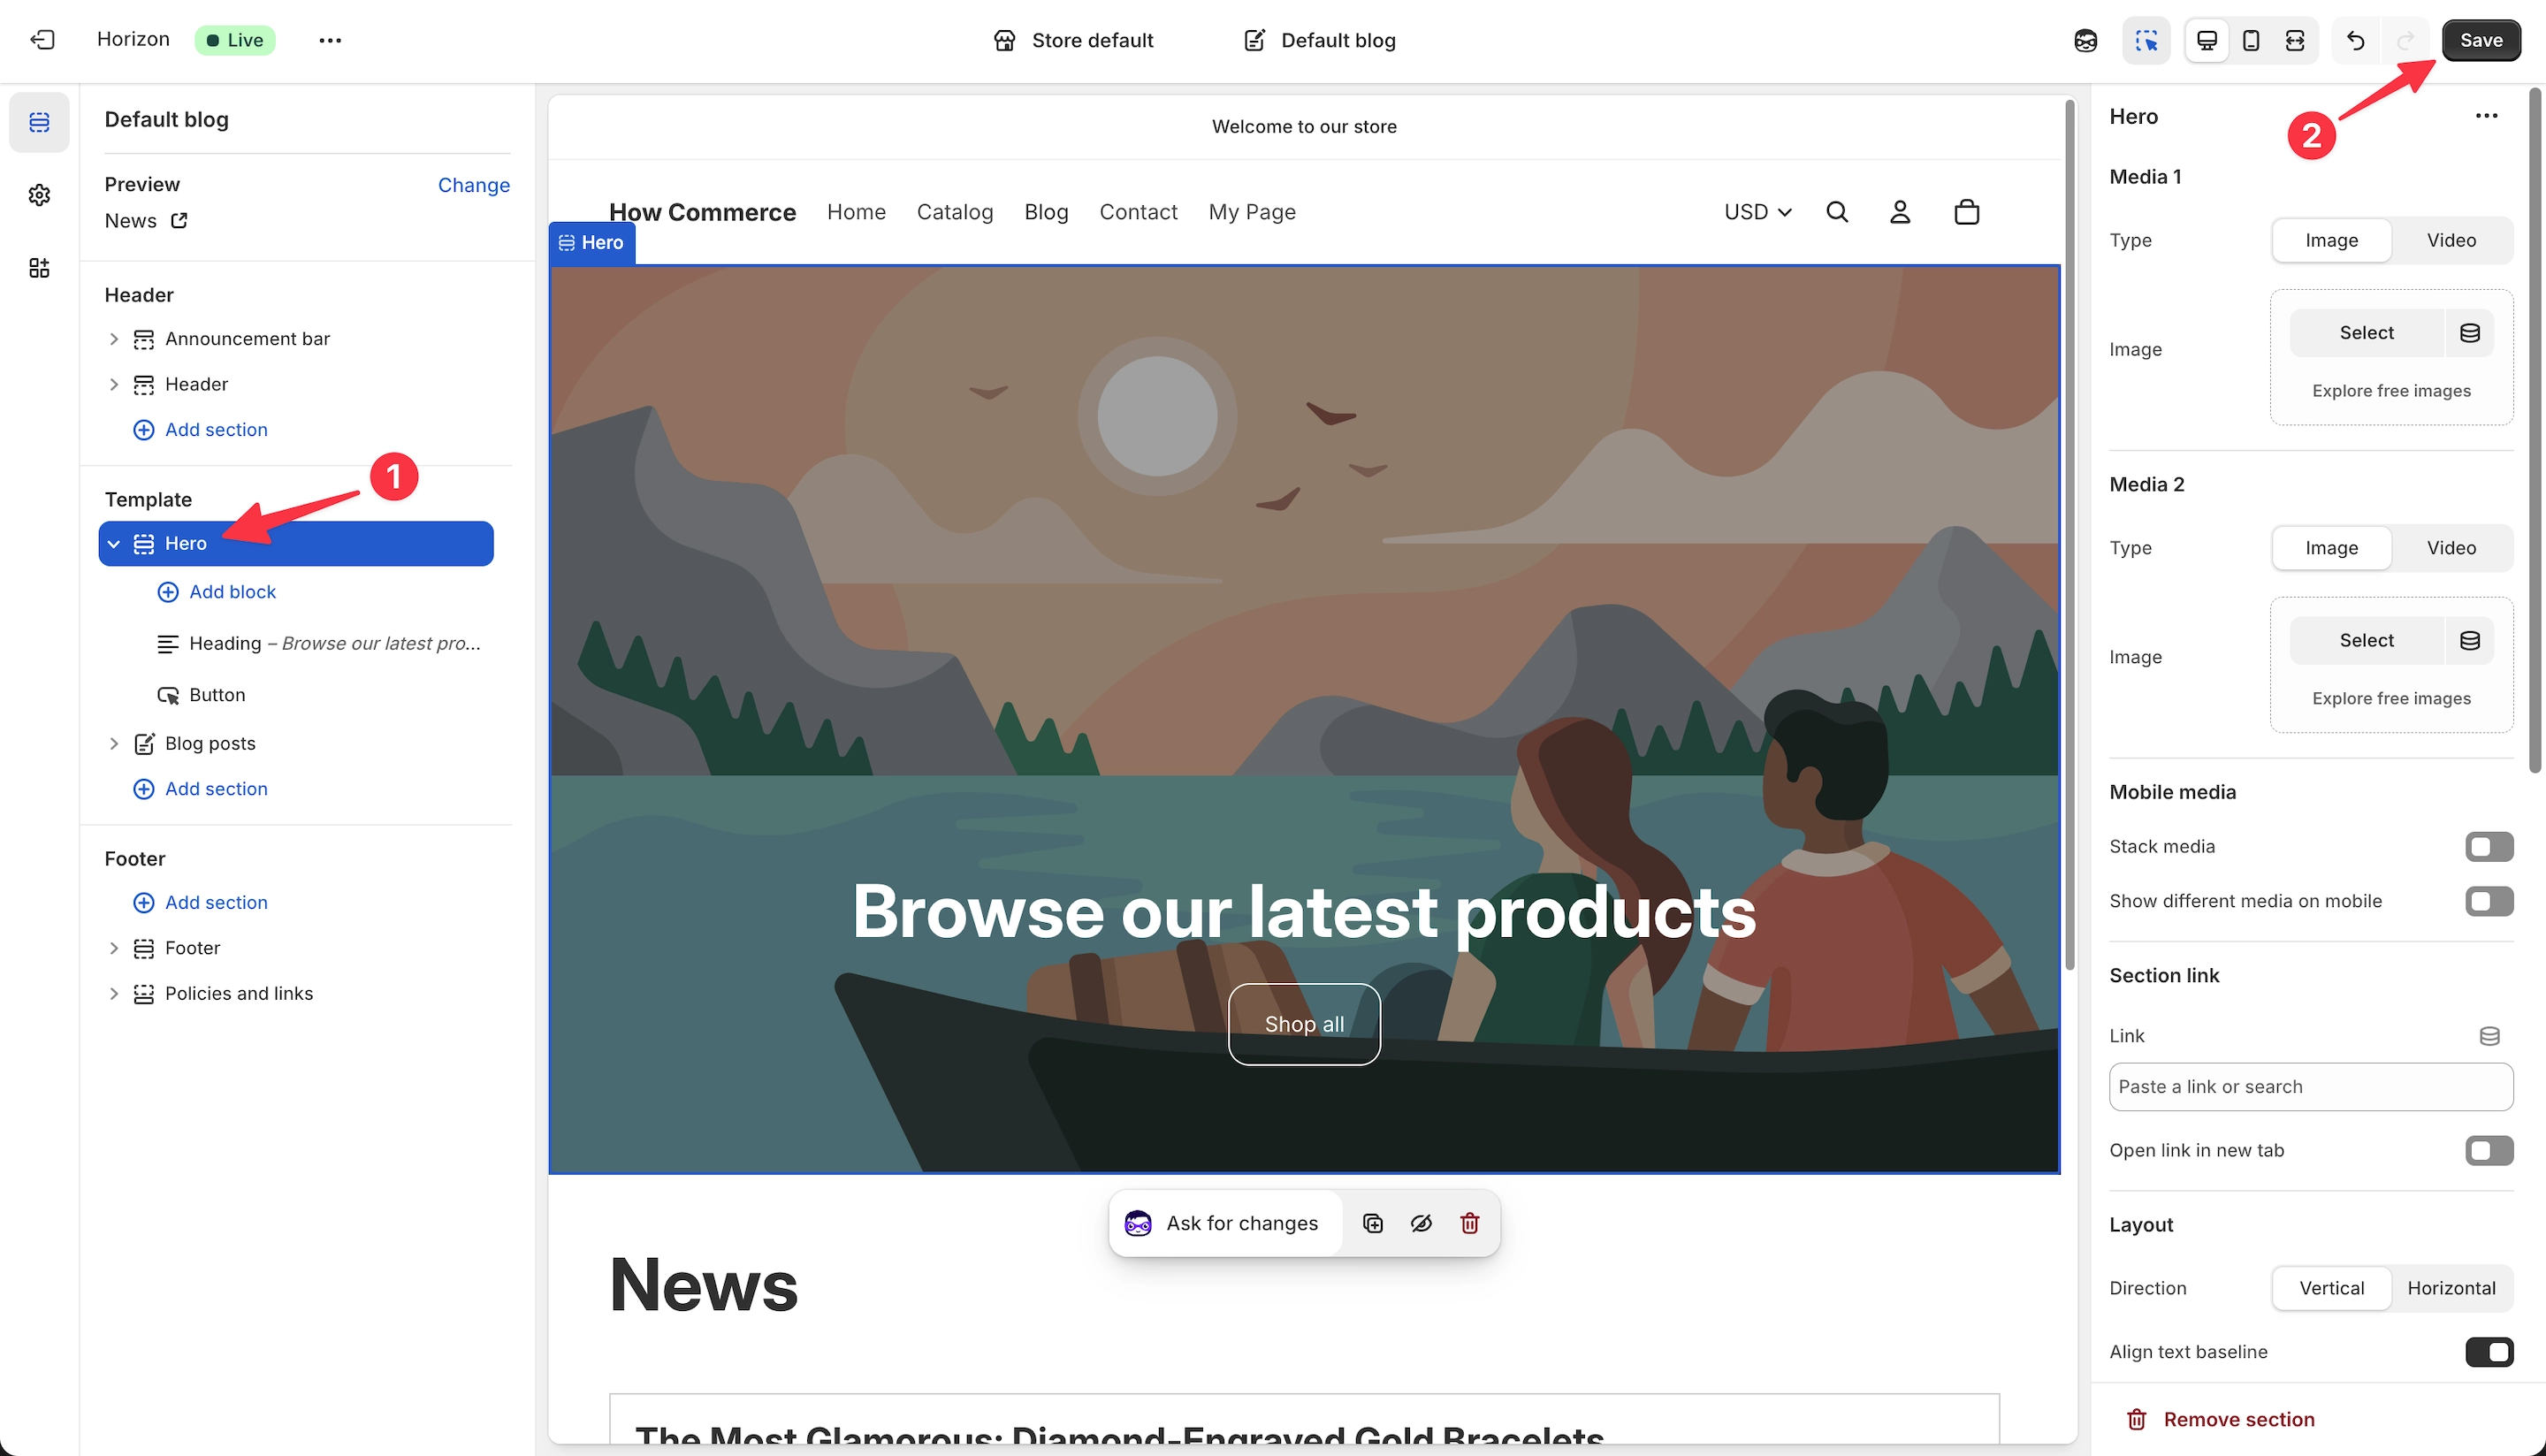Switch to fullscreen width preview icon

click(x=2295, y=40)
